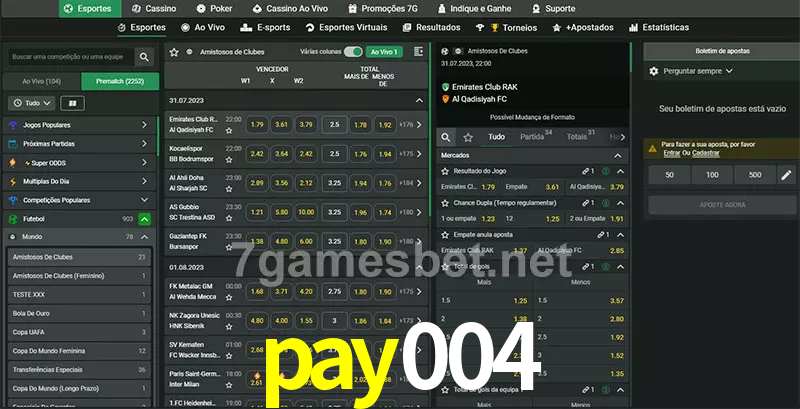Screen dimensions: 800x409
Task: Click the Cadastrar link in bet slip
Action: tap(706, 153)
